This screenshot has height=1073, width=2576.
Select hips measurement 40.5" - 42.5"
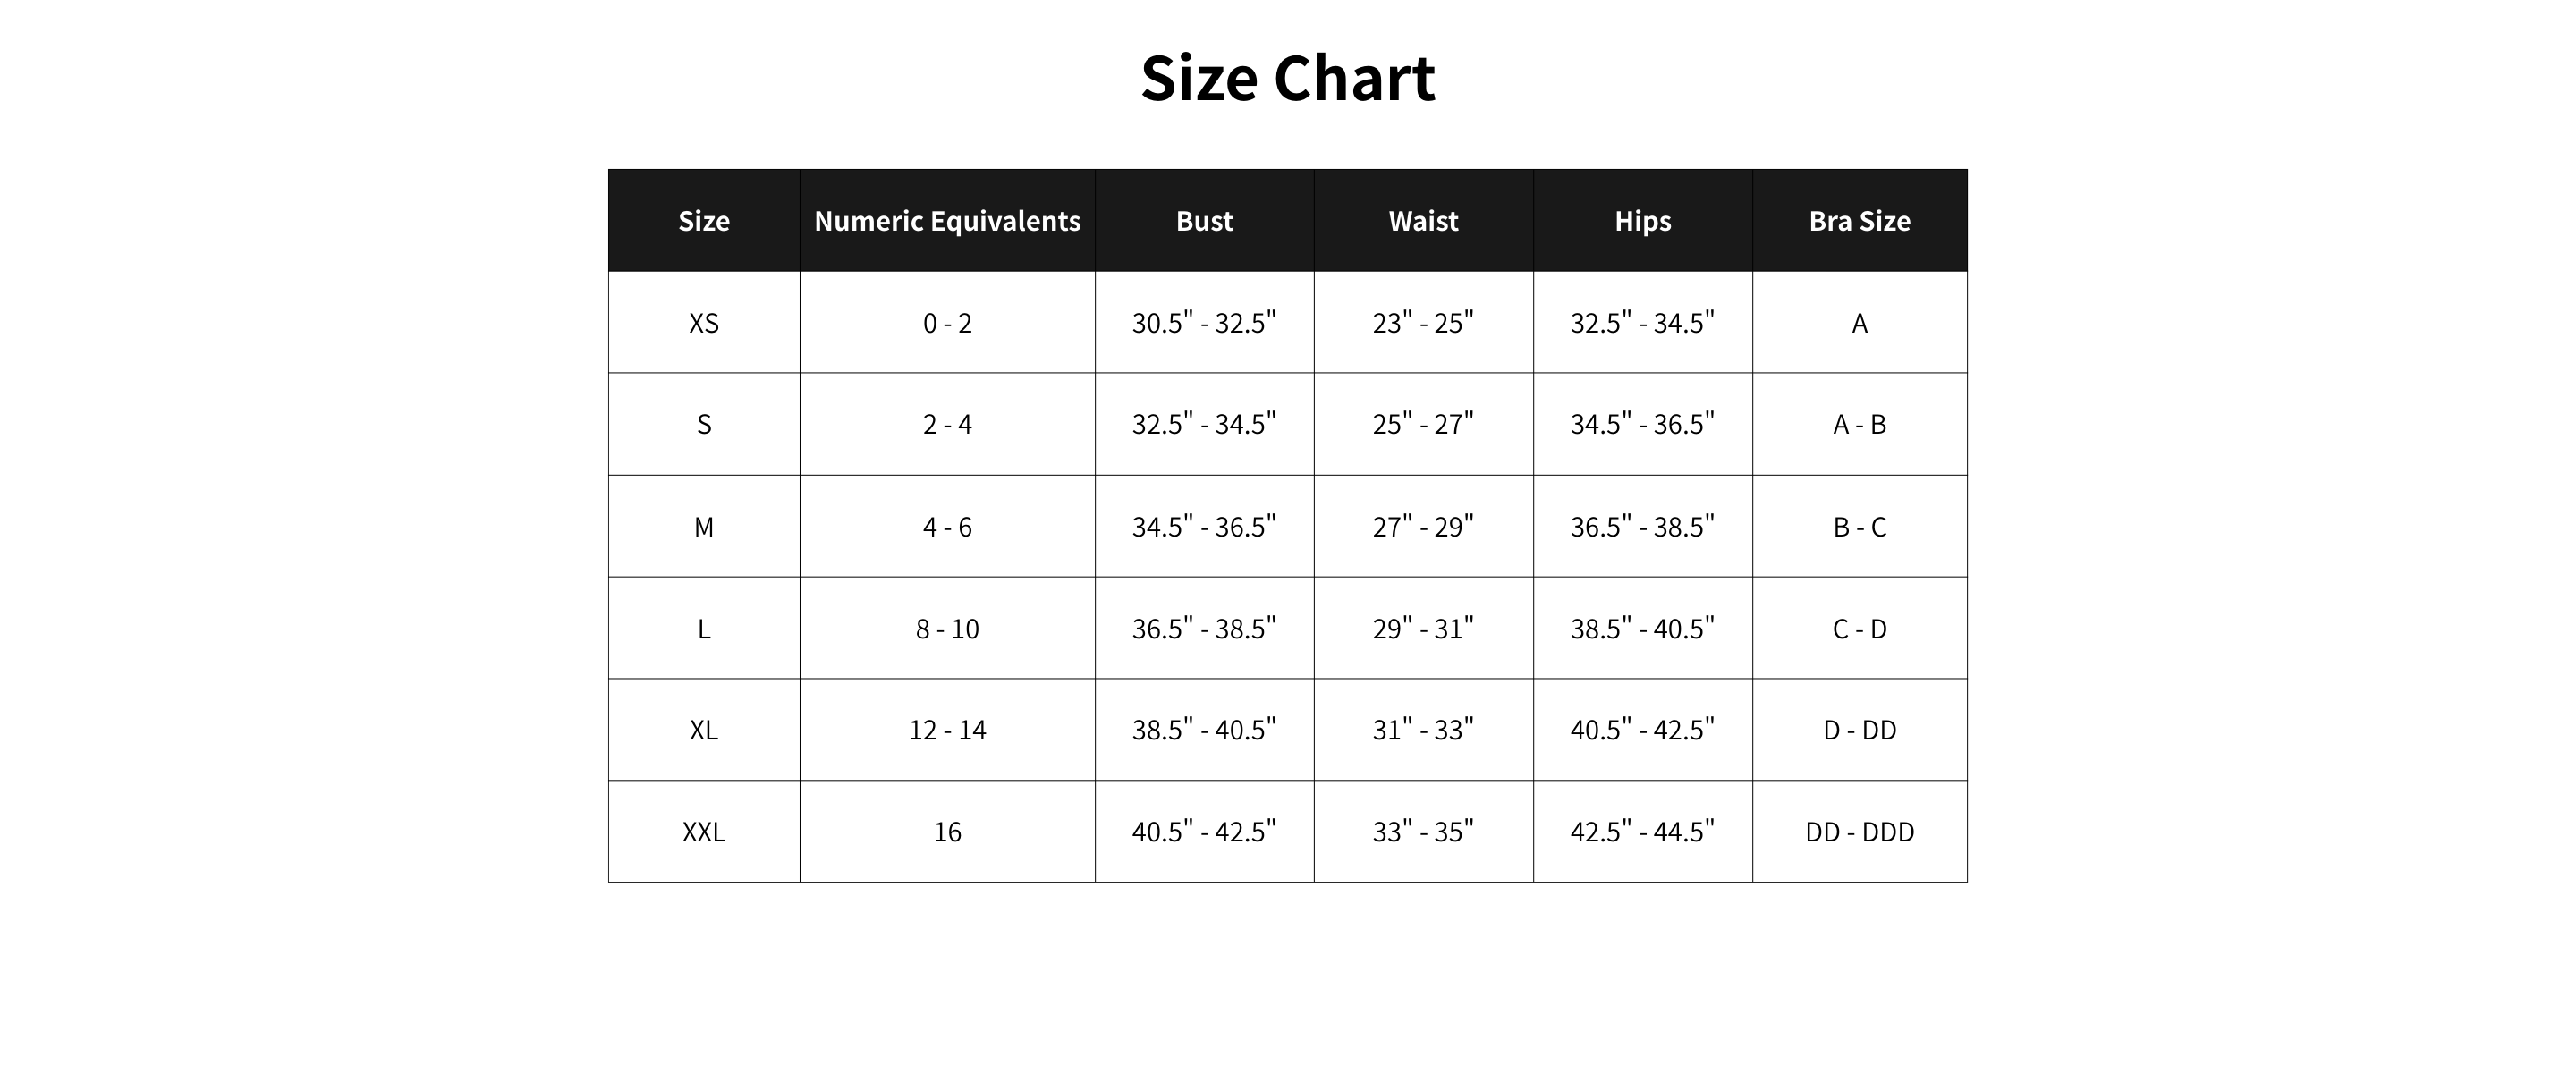(1642, 730)
